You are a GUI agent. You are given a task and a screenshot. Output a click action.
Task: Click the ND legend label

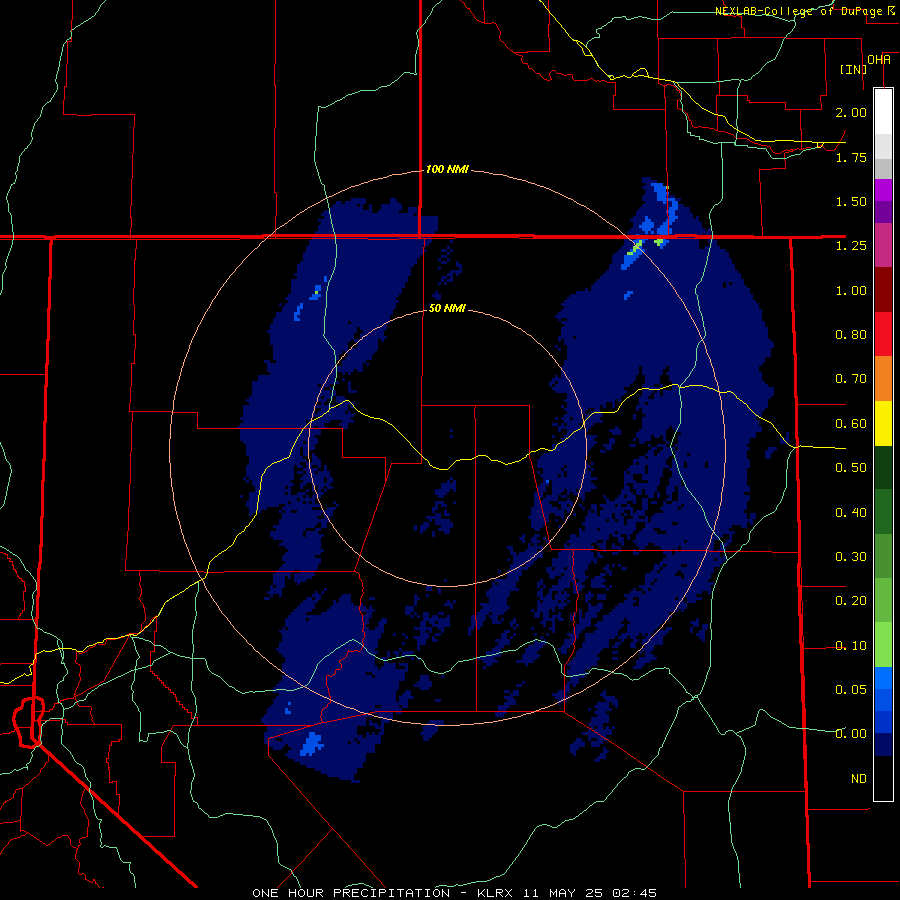(859, 778)
